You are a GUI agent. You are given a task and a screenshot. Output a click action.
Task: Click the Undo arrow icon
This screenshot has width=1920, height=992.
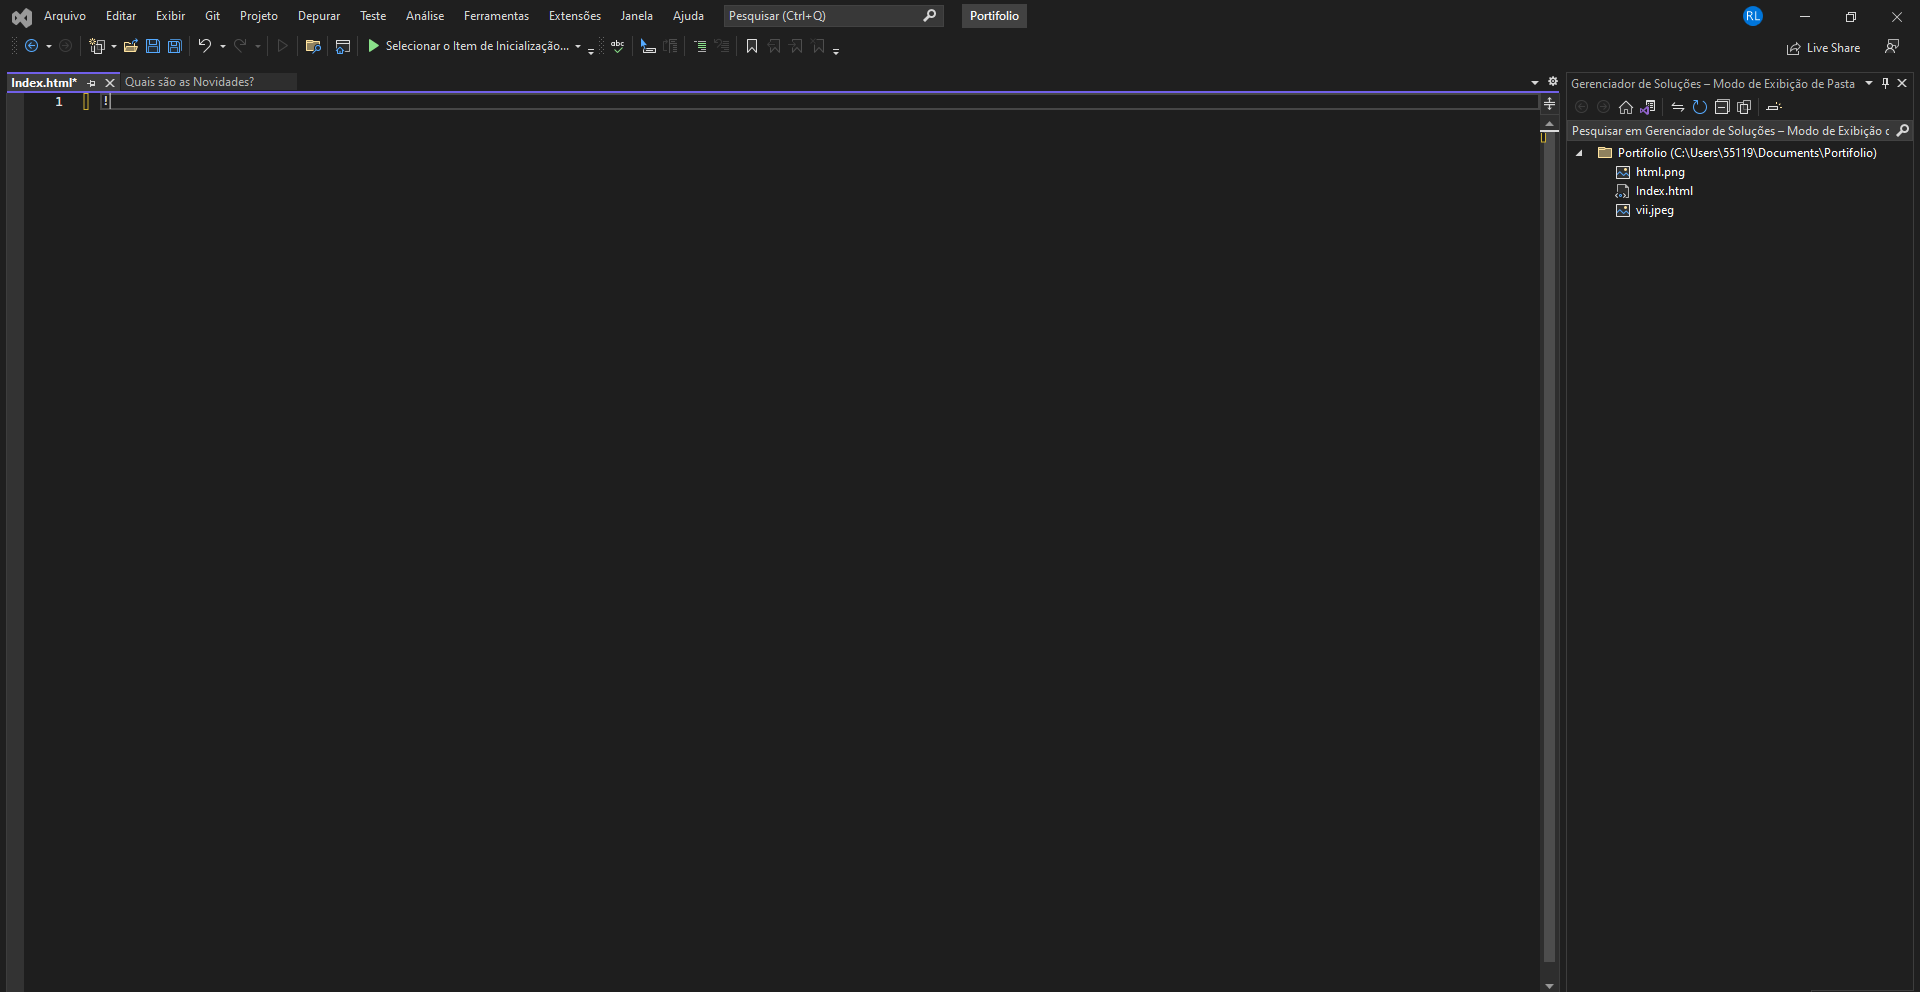tap(205, 46)
